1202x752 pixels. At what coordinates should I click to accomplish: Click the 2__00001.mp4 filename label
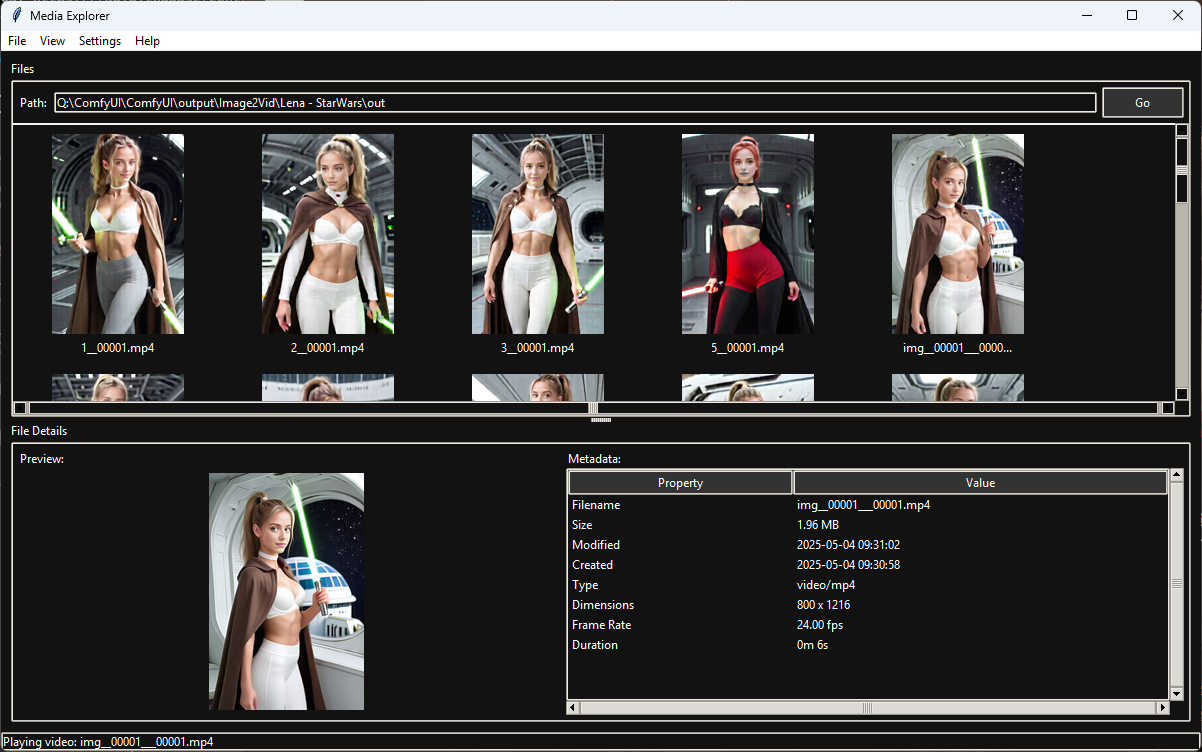click(x=328, y=348)
